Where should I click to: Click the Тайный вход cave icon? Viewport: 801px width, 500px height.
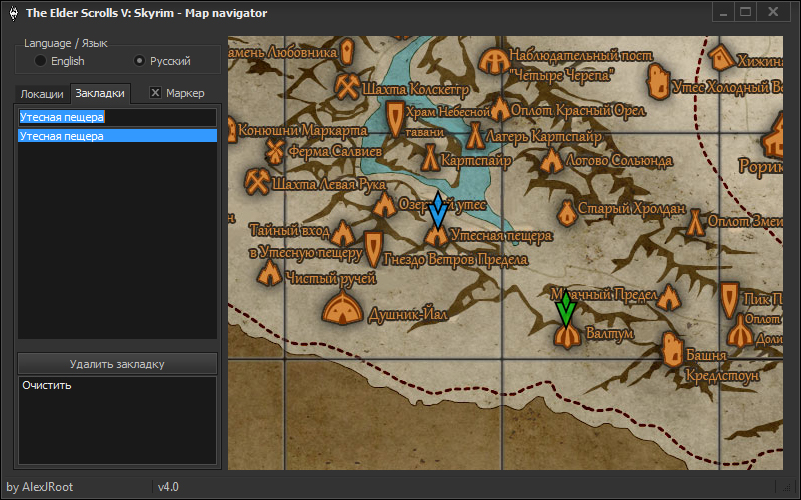pyautogui.click(x=342, y=233)
